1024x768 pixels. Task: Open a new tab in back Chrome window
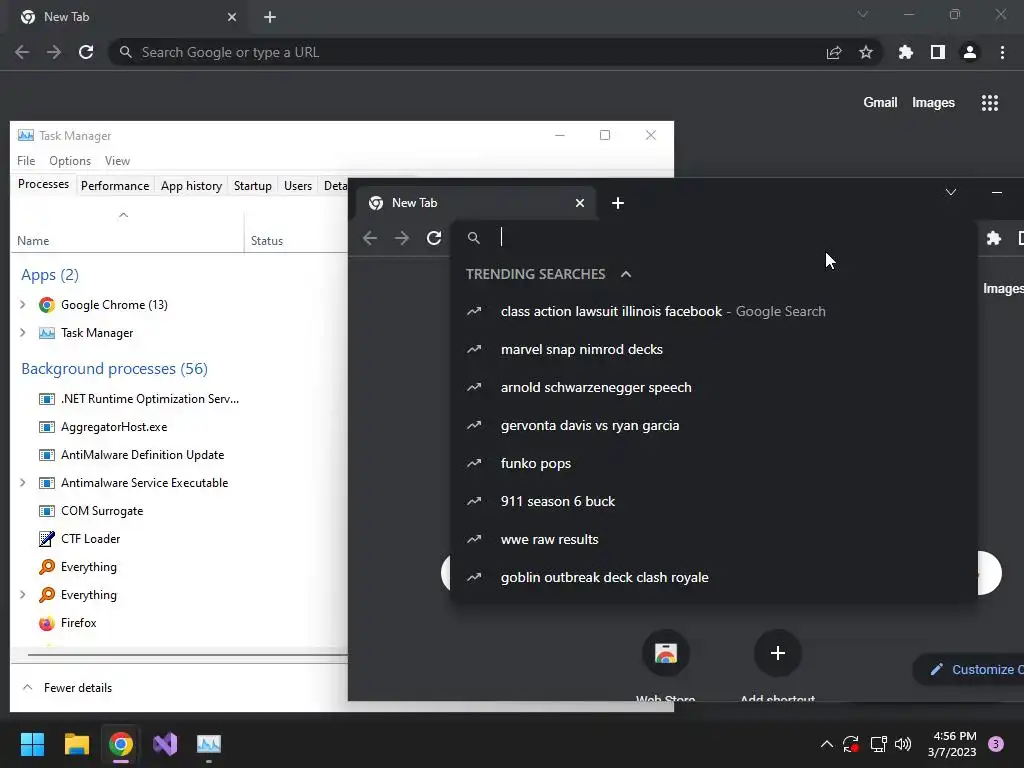point(270,17)
